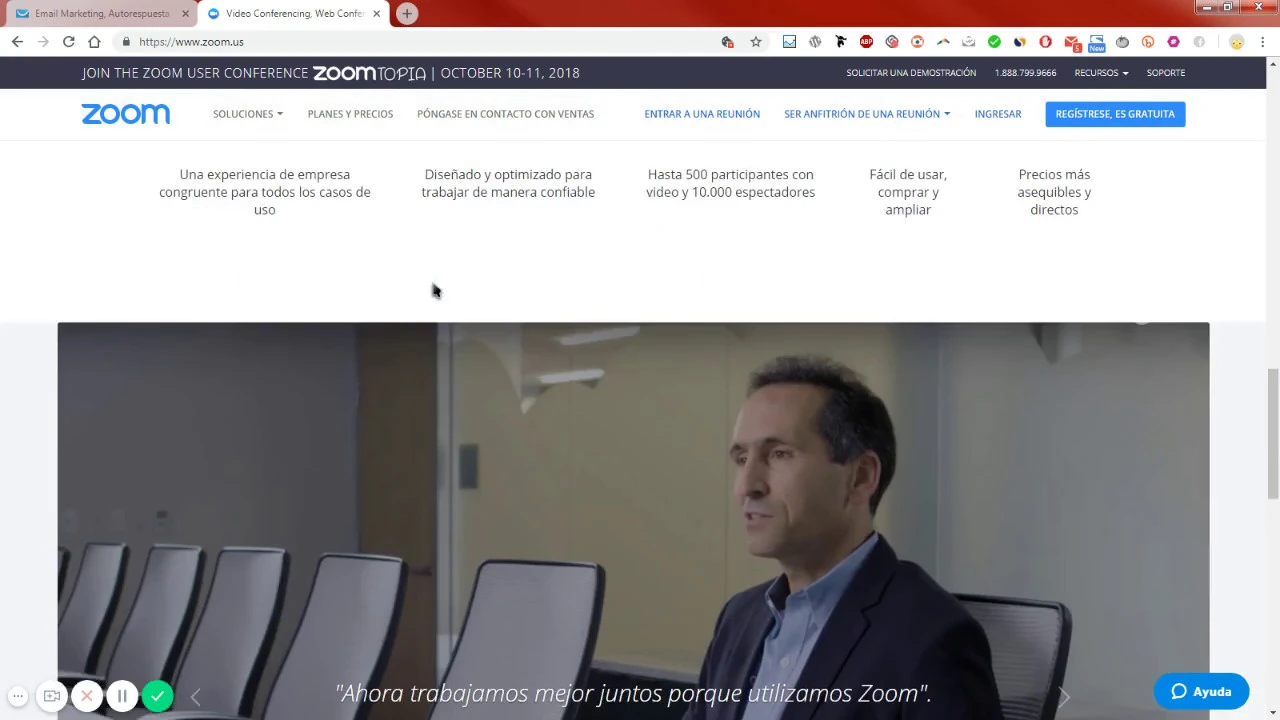Open the red mail extension with badge
This screenshot has height=720, width=1280.
pyautogui.click(x=1072, y=43)
